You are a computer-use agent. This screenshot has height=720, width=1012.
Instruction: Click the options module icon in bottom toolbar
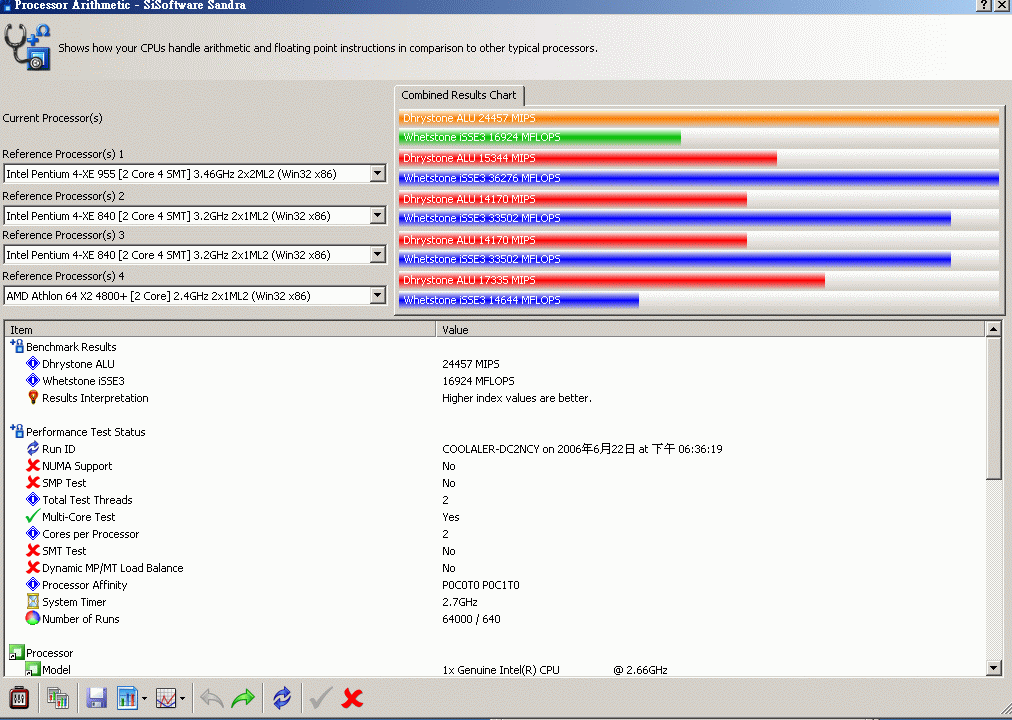[x=19, y=698]
